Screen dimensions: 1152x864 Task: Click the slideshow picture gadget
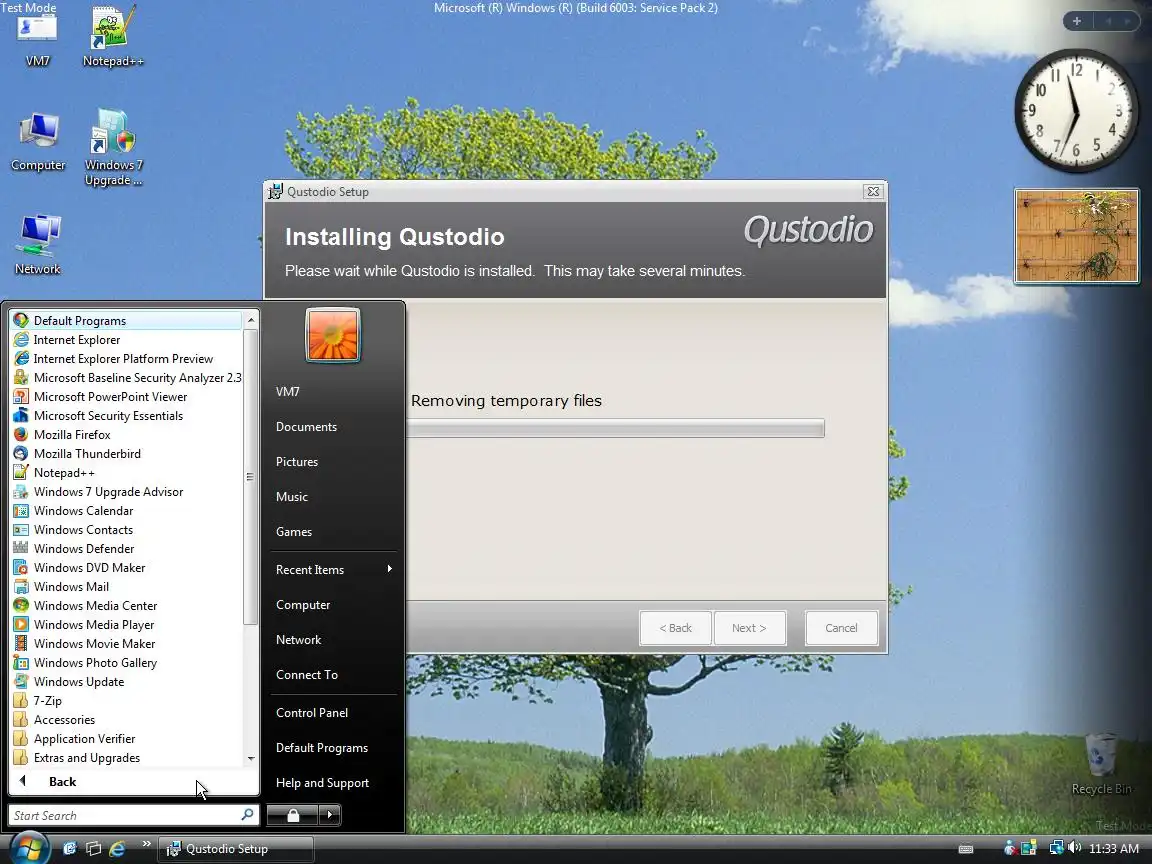[1076, 237]
